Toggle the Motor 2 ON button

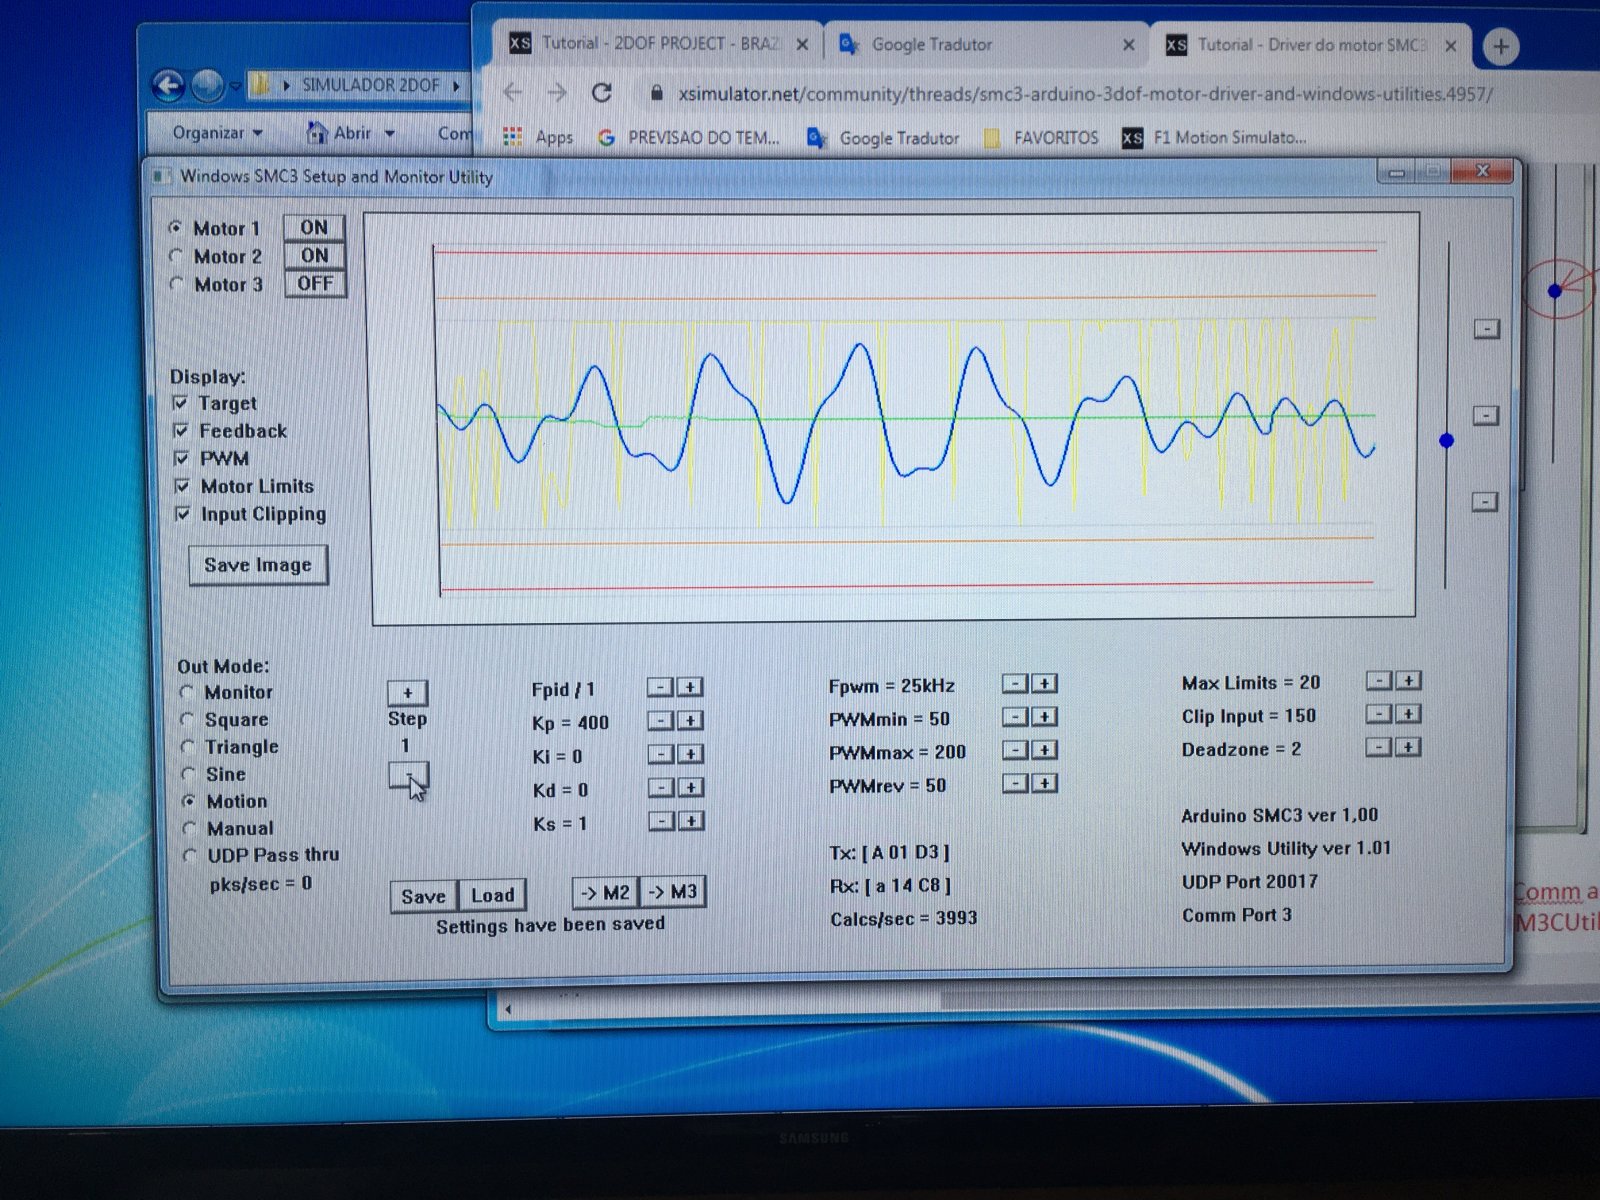click(314, 256)
